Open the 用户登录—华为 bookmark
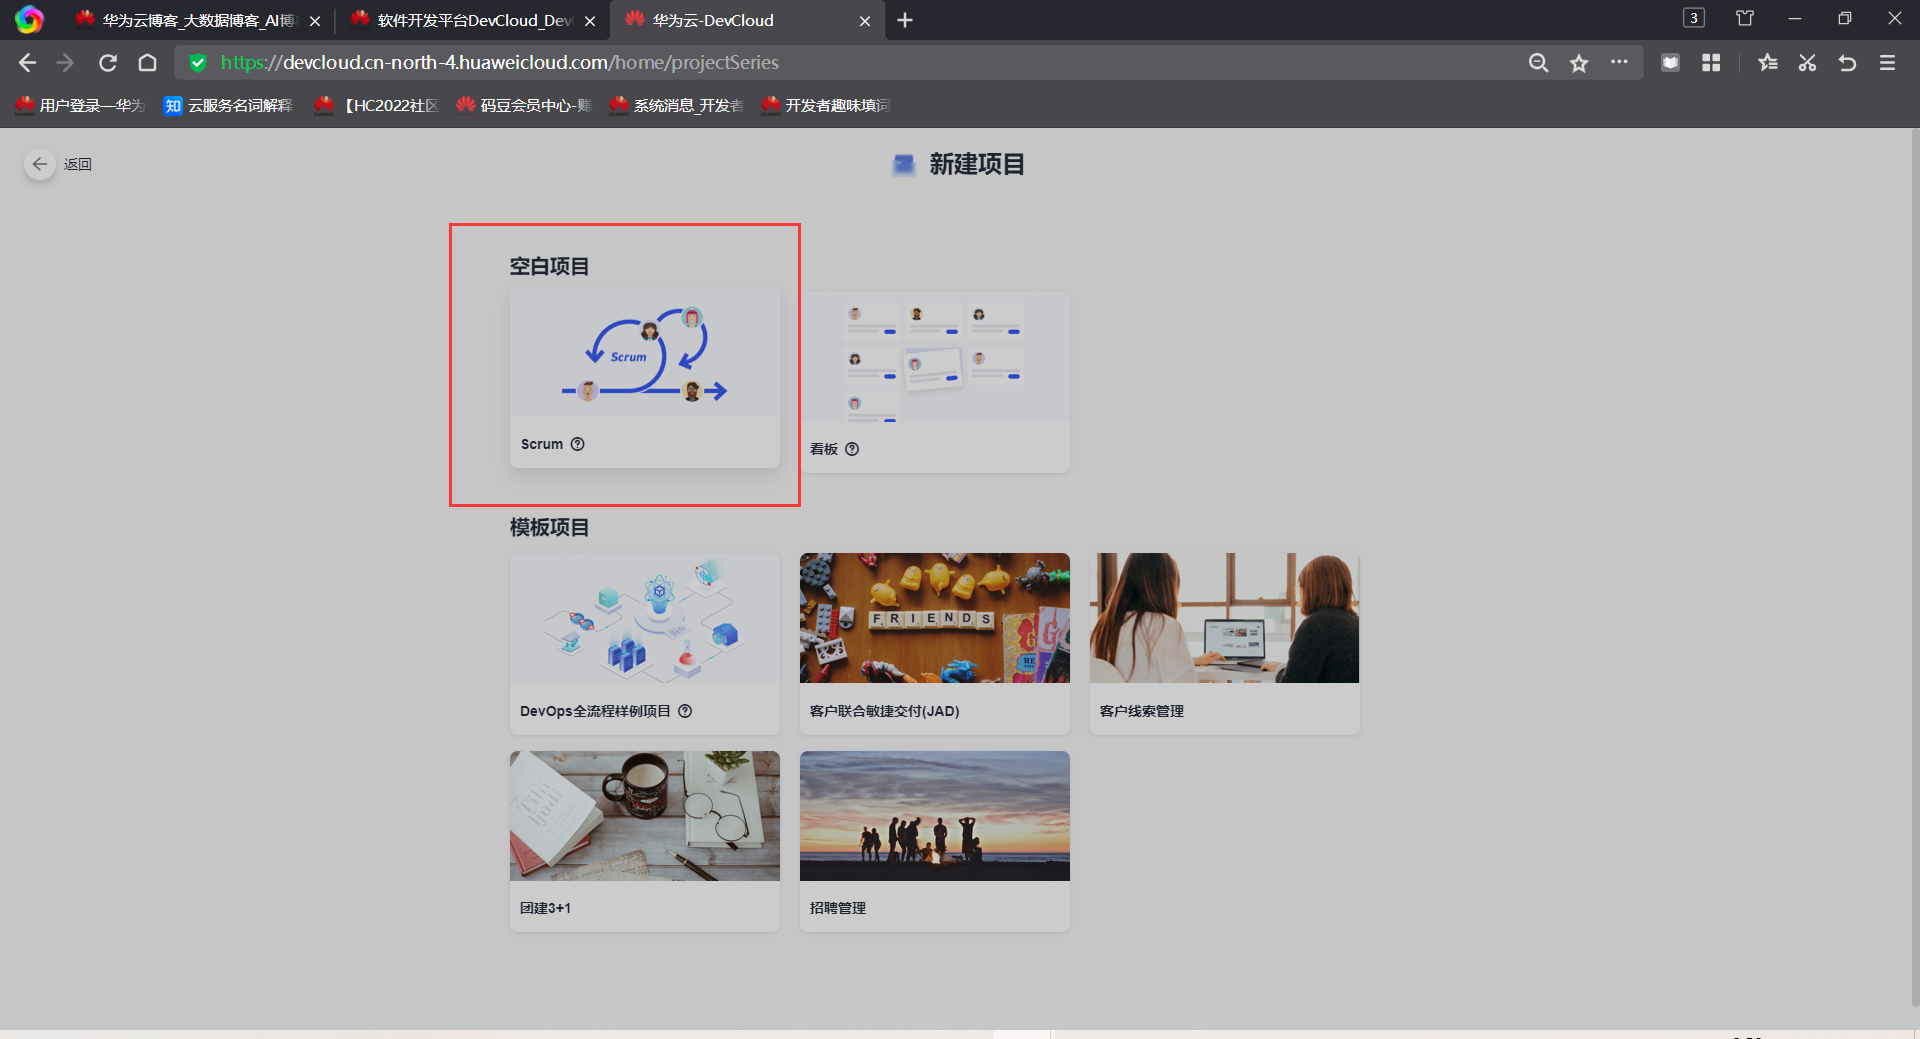The height and width of the screenshot is (1039, 1920). [81, 105]
